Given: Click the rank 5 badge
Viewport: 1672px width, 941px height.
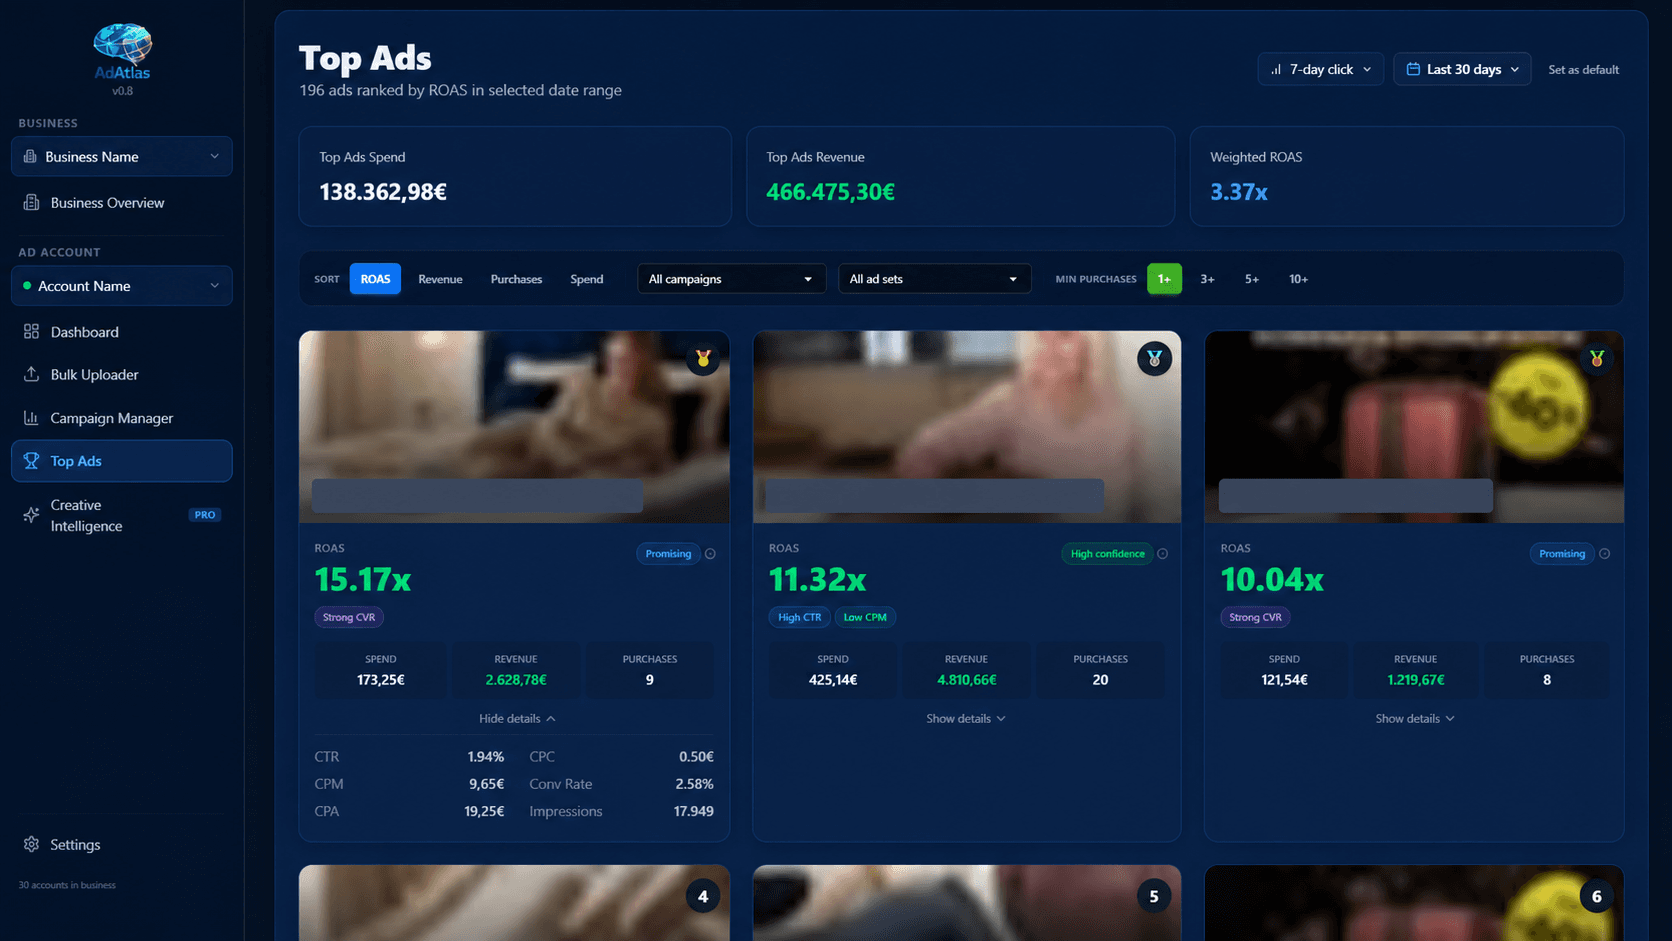Looking at the screenshot, I should (x=1154, y=896).
